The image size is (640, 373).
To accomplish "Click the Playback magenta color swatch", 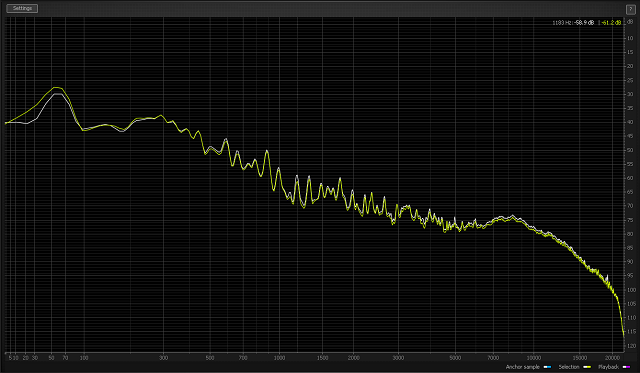I will [626, 367].
